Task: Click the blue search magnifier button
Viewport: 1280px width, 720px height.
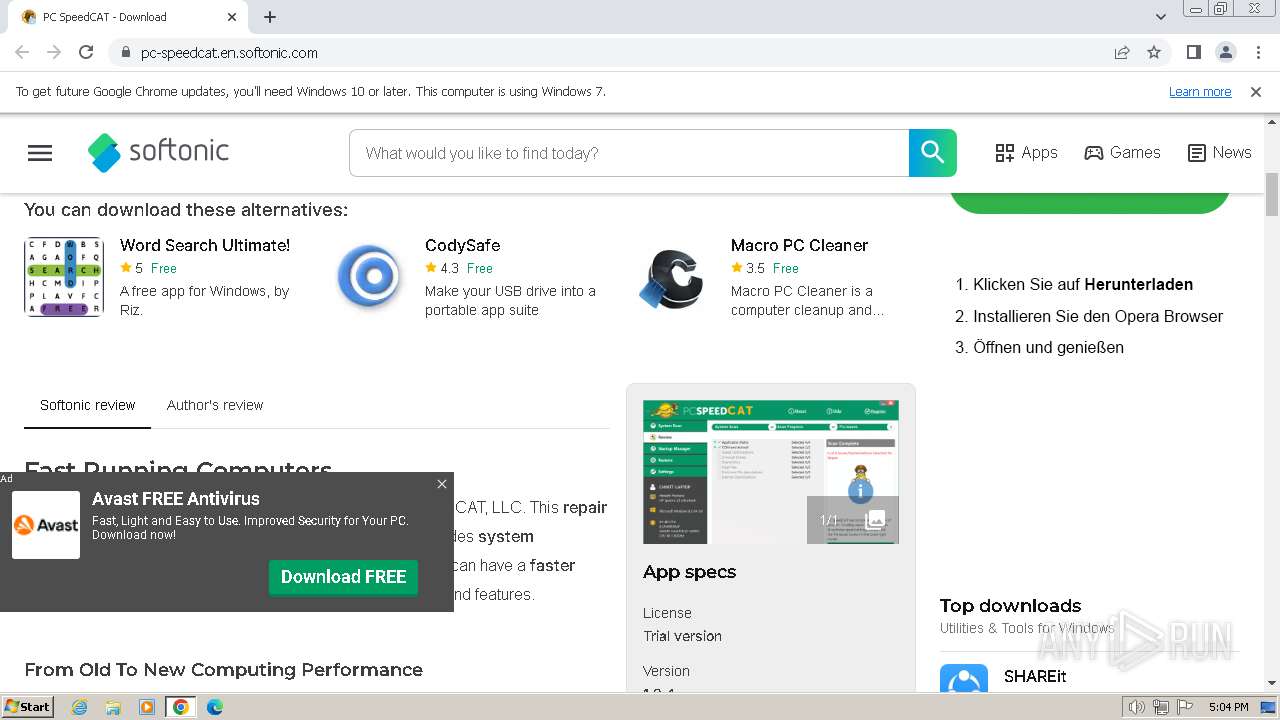Action: pyautogui.click(x=932, y=153)
